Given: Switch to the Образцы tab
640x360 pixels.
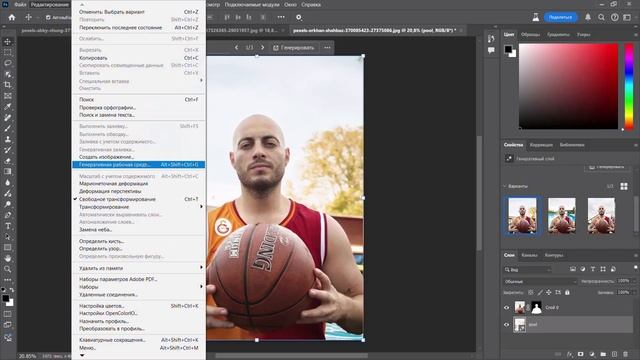Looking at the screenshot, I should [x=530, y=35].
